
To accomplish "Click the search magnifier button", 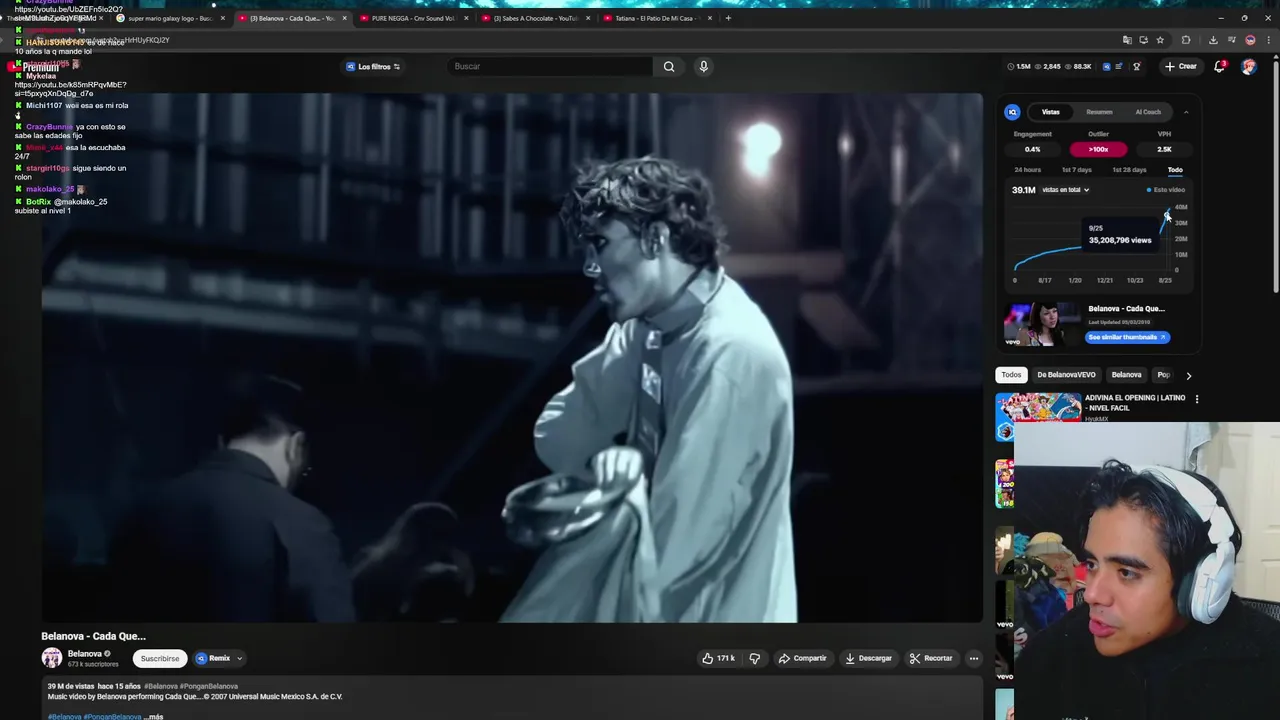I will tap(669, 66).
